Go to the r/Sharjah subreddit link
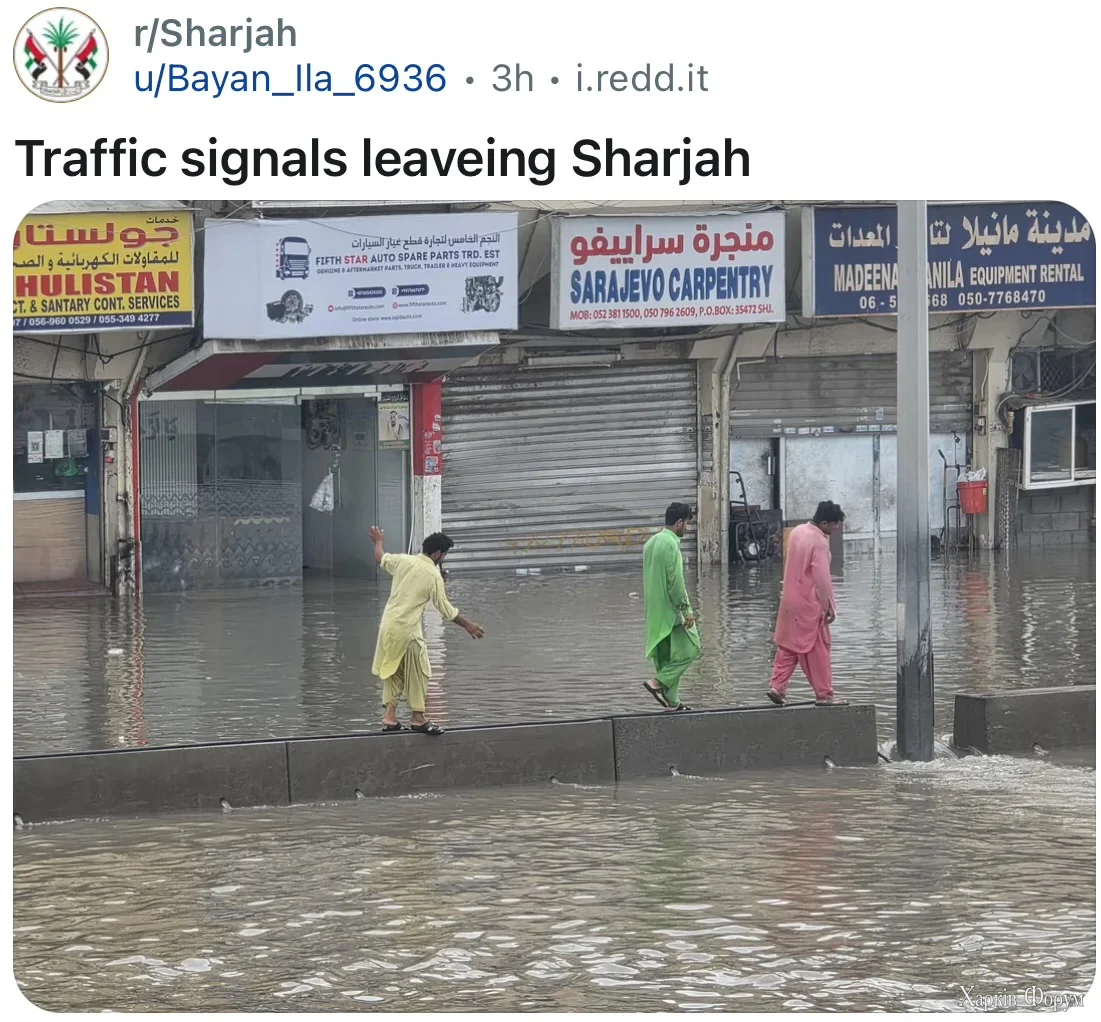The image size is (1101, 1022). point(216,34)
